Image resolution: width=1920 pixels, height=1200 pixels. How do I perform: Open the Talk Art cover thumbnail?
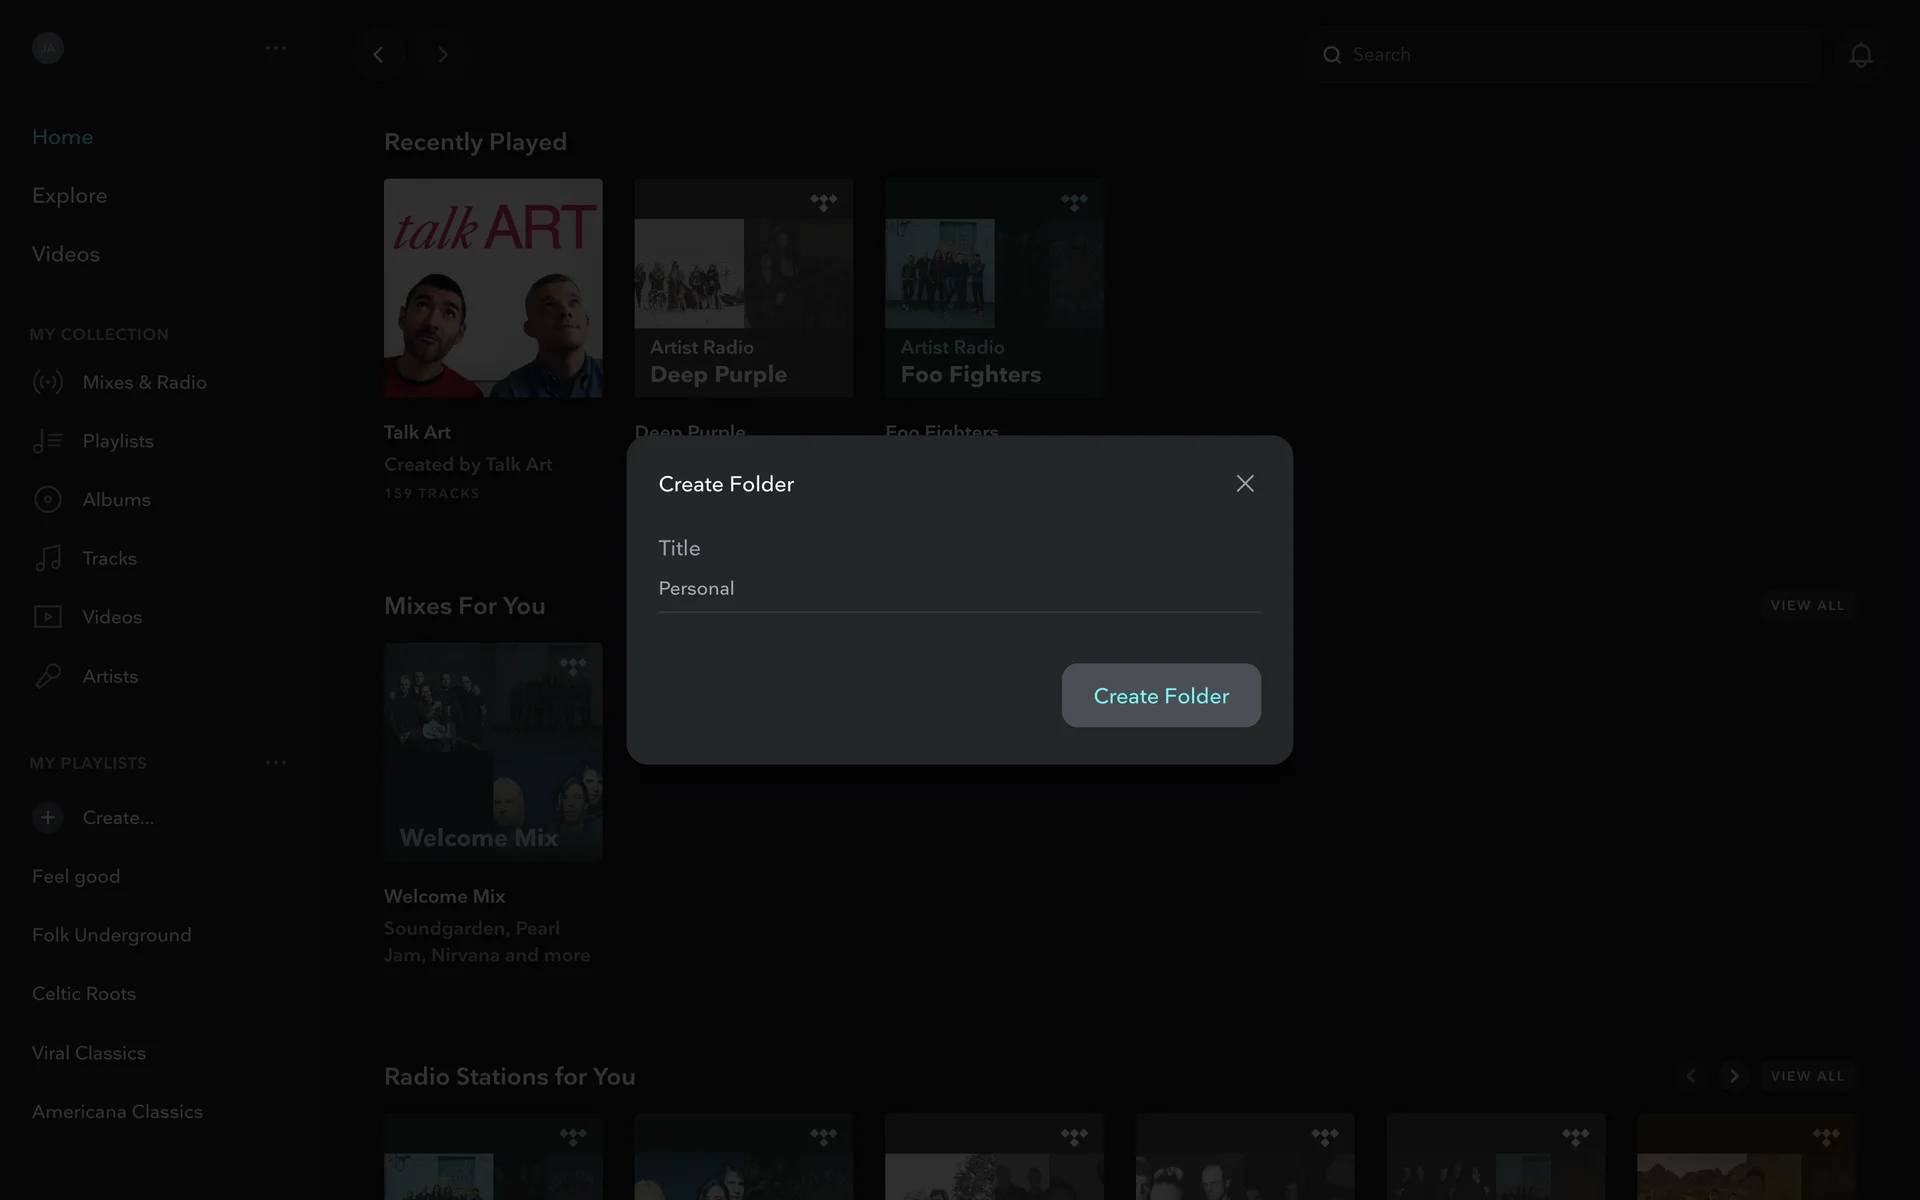(493, 288)
